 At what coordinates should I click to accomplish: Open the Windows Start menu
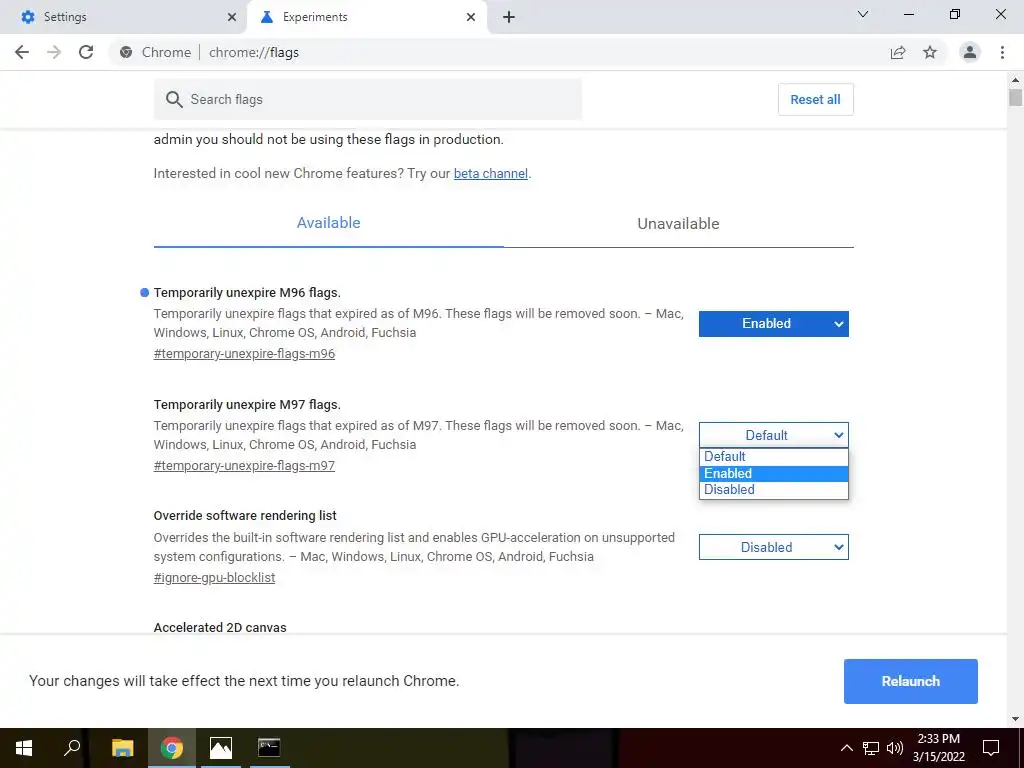click(x=24, y=748)
